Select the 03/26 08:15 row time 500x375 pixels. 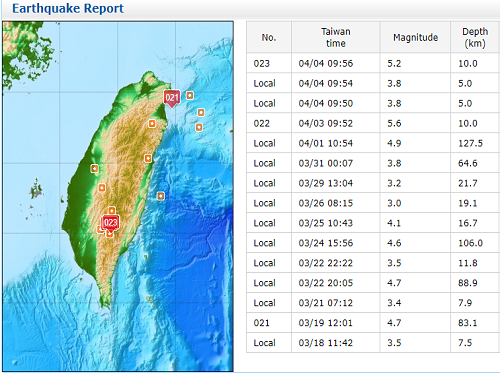pyautogui.click(x=326, y=203)
